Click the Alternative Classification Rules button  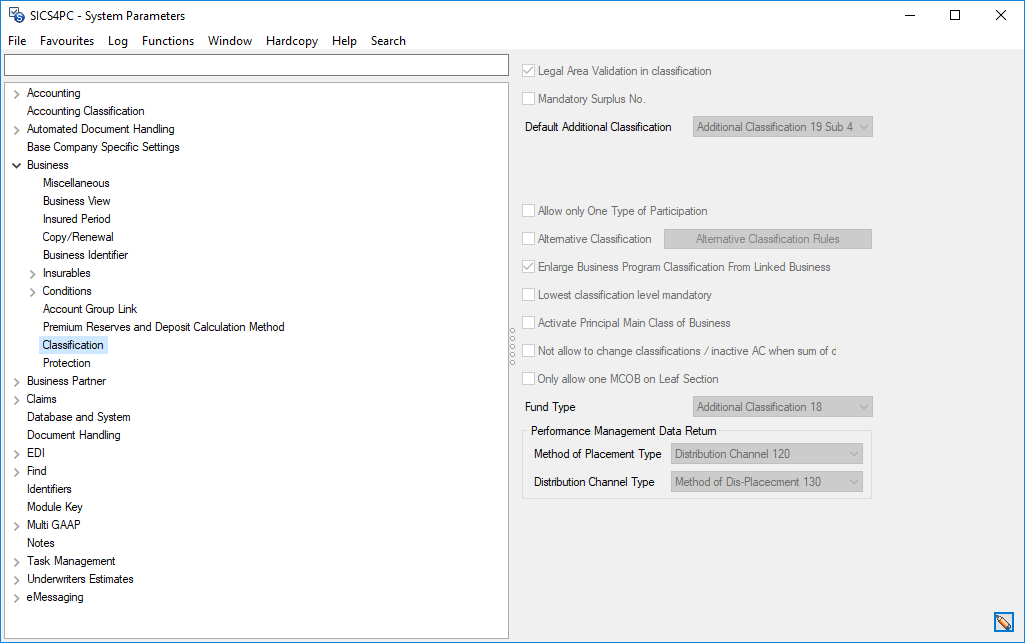click(767, 238)
